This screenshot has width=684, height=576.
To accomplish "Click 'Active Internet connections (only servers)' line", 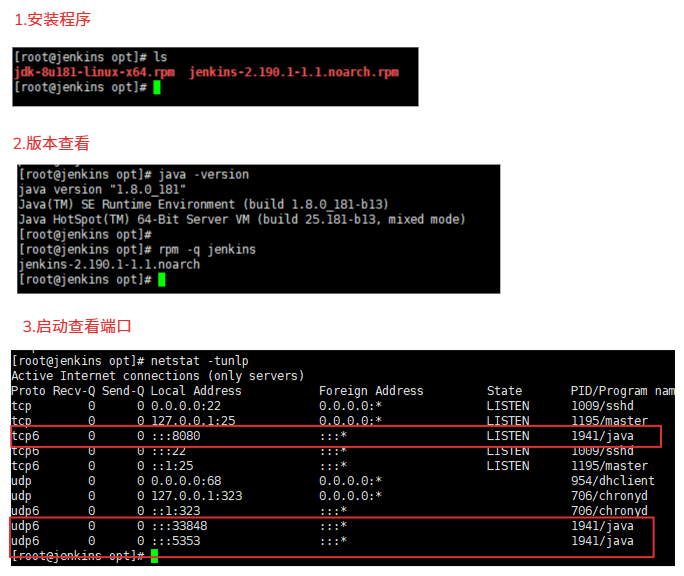I will (158, 376).
